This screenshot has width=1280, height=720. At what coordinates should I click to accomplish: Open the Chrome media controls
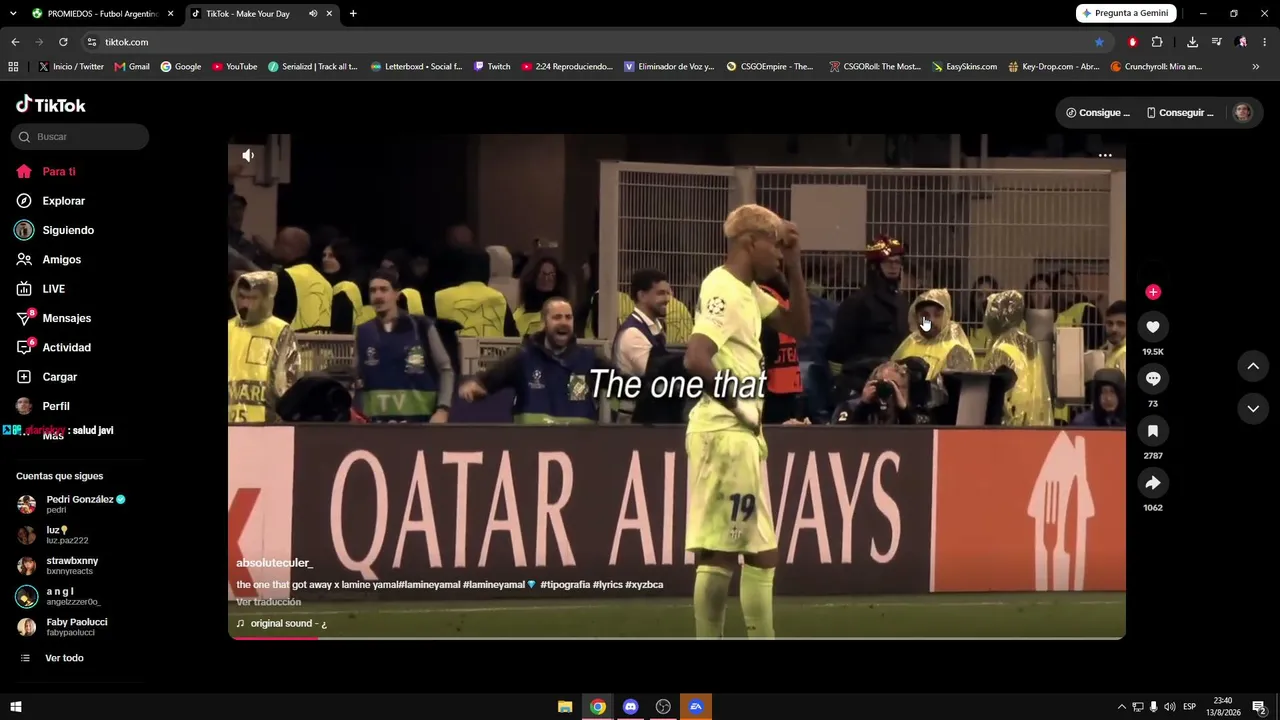pos(1217,42)
